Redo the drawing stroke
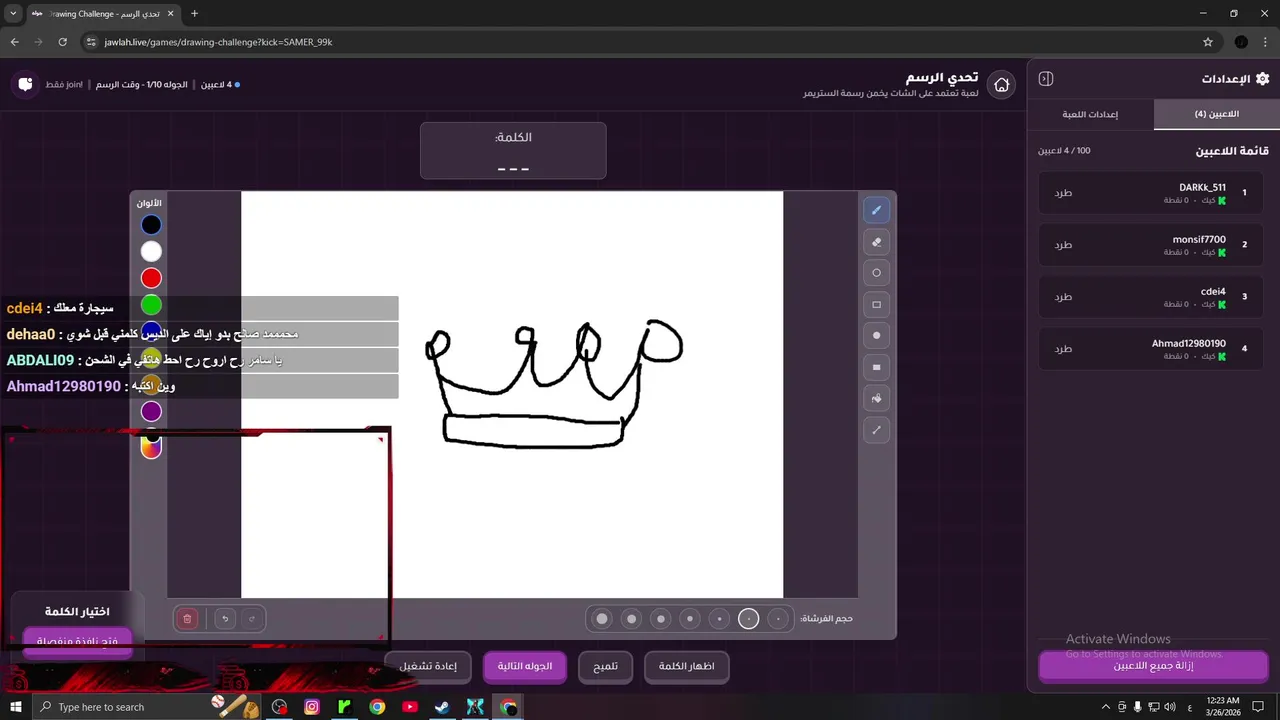 pyautogui.click(x=252, y=619)
